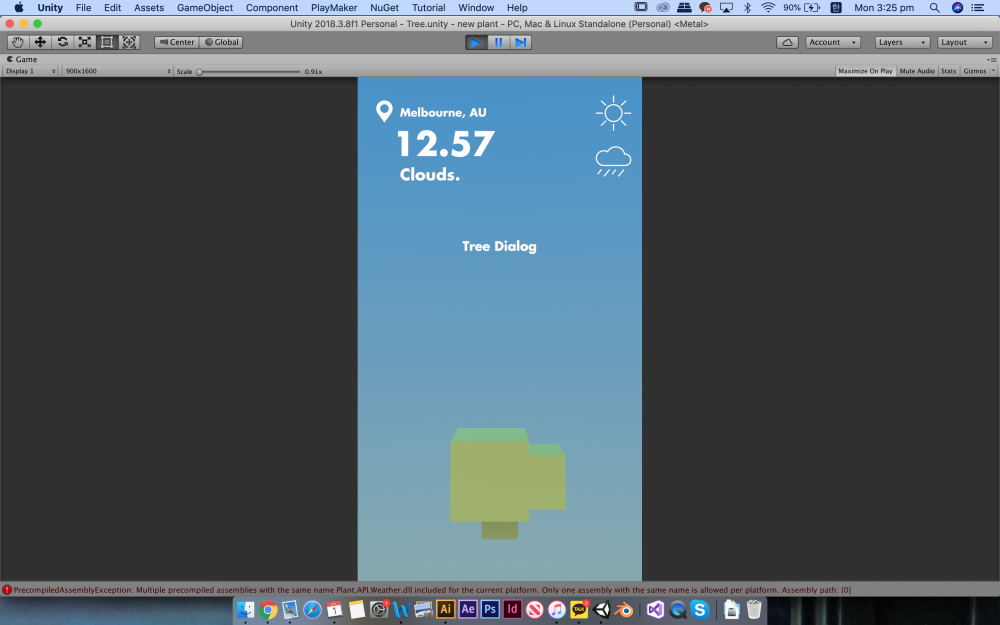Screen dimensions: 1000x625
Task: Open the GameObject menu
Action: (x=205, y=7)
